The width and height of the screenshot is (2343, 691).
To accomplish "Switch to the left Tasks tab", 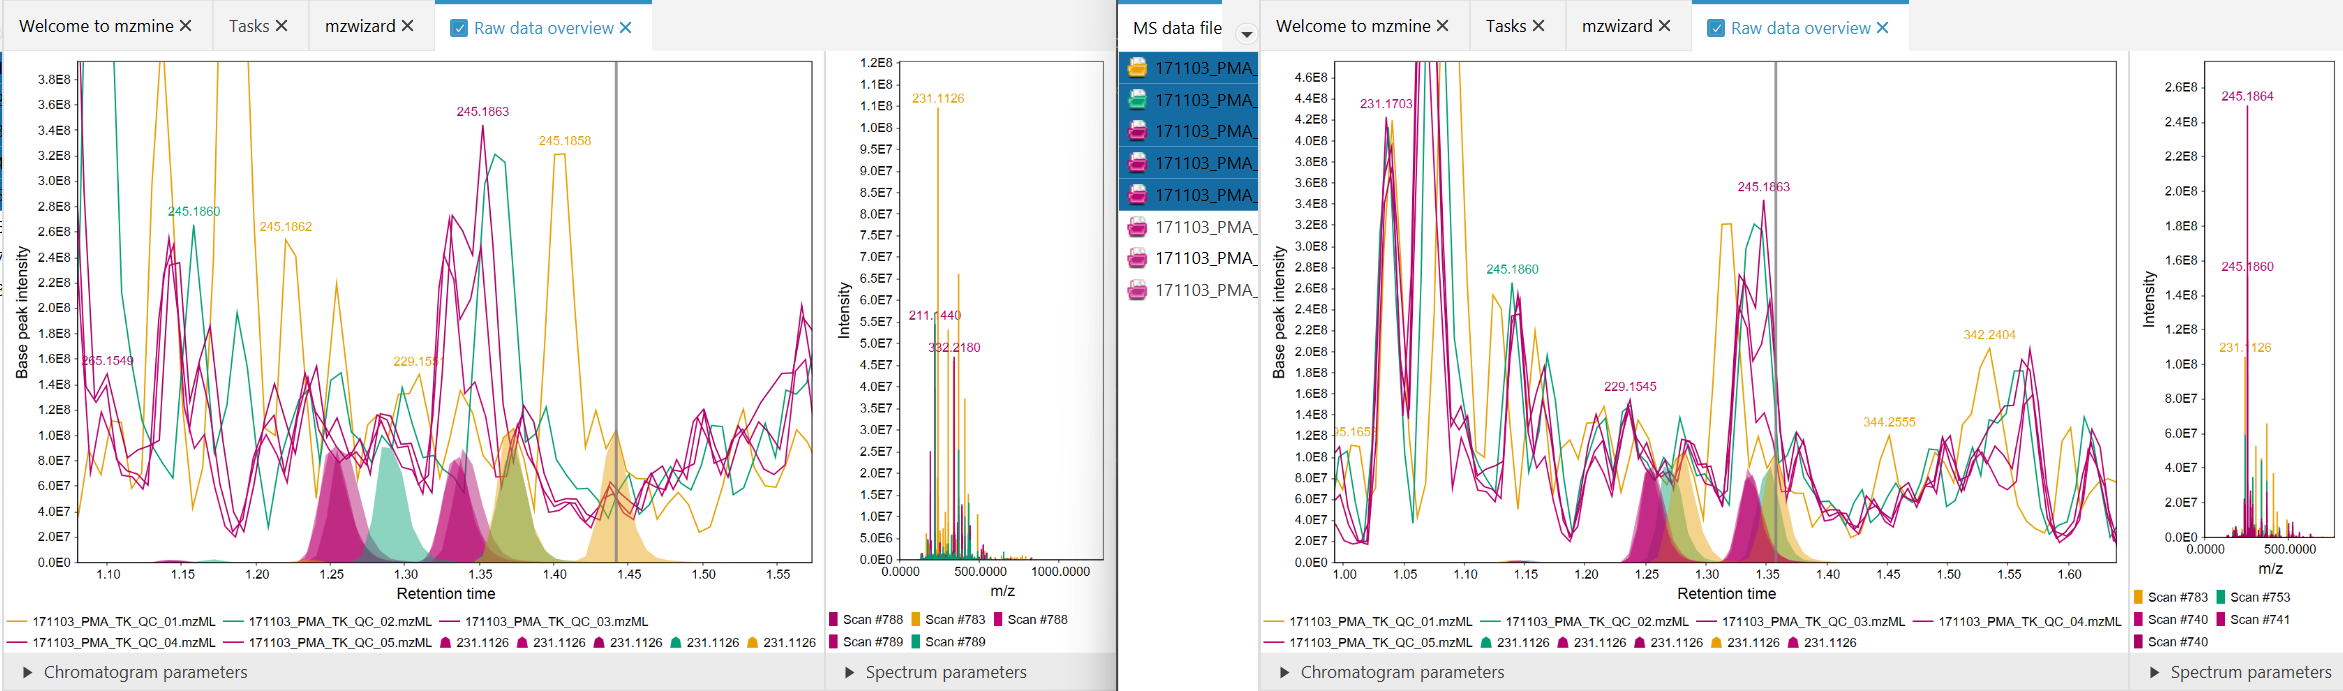I will [248, 26].
